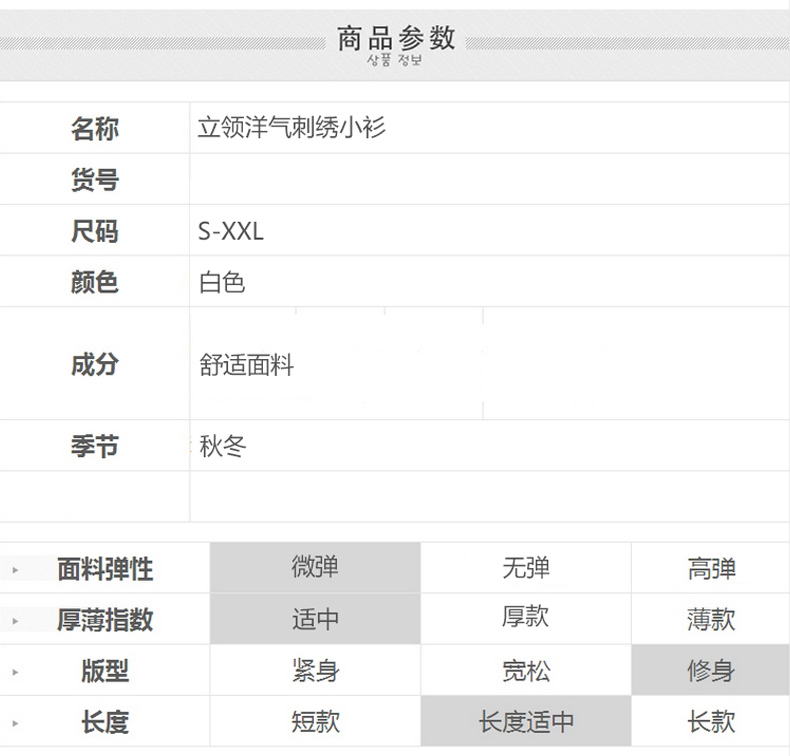Select the 季节 label

click(x=95, y=446)
